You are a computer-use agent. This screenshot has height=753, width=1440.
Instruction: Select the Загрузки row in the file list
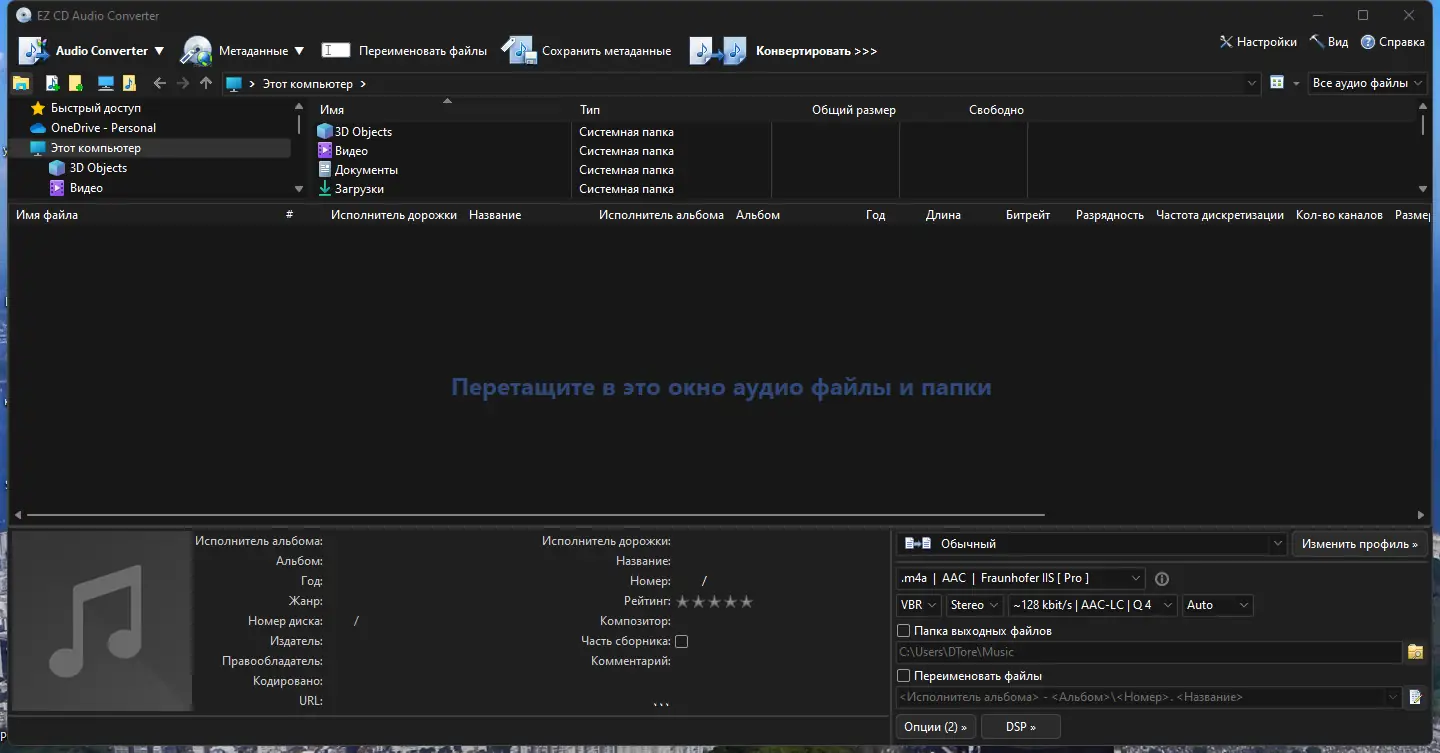coord(361,188)
